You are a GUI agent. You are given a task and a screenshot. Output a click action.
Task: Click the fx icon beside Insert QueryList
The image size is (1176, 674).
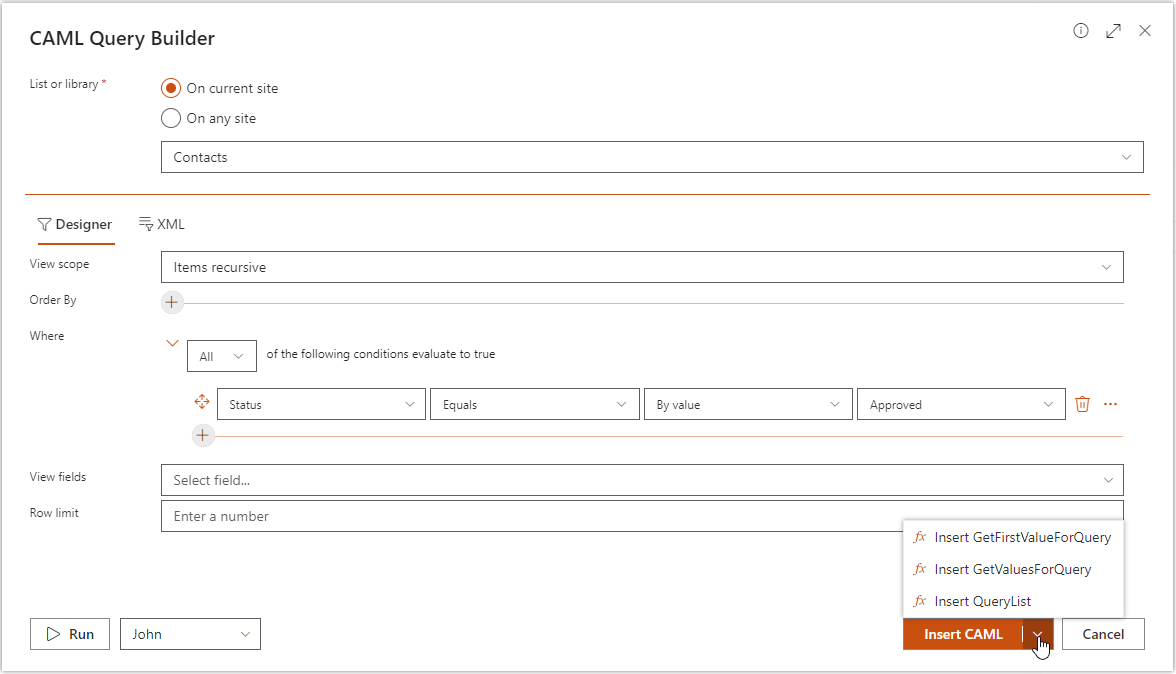click(919, 601)
